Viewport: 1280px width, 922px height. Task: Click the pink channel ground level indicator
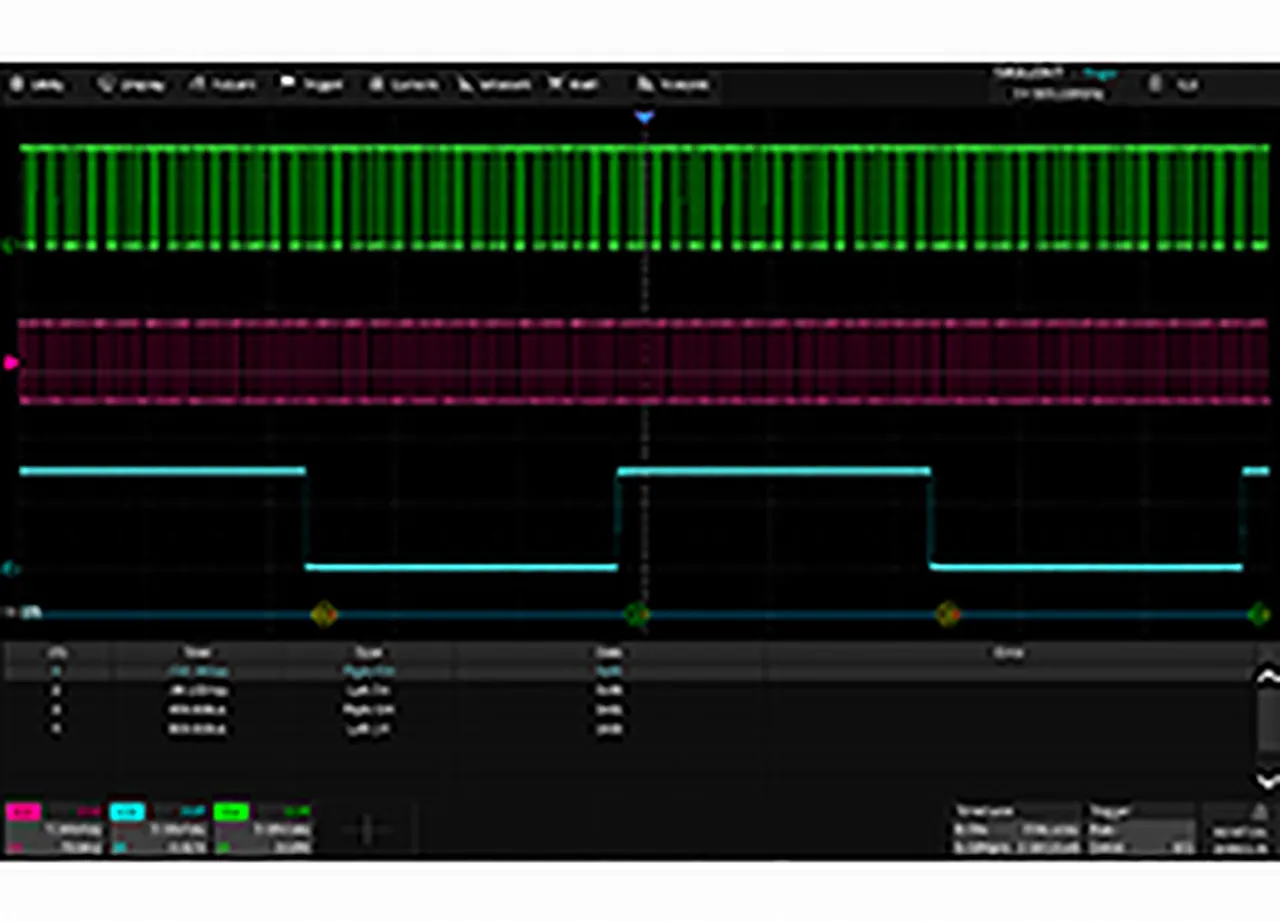coord(11,363)
